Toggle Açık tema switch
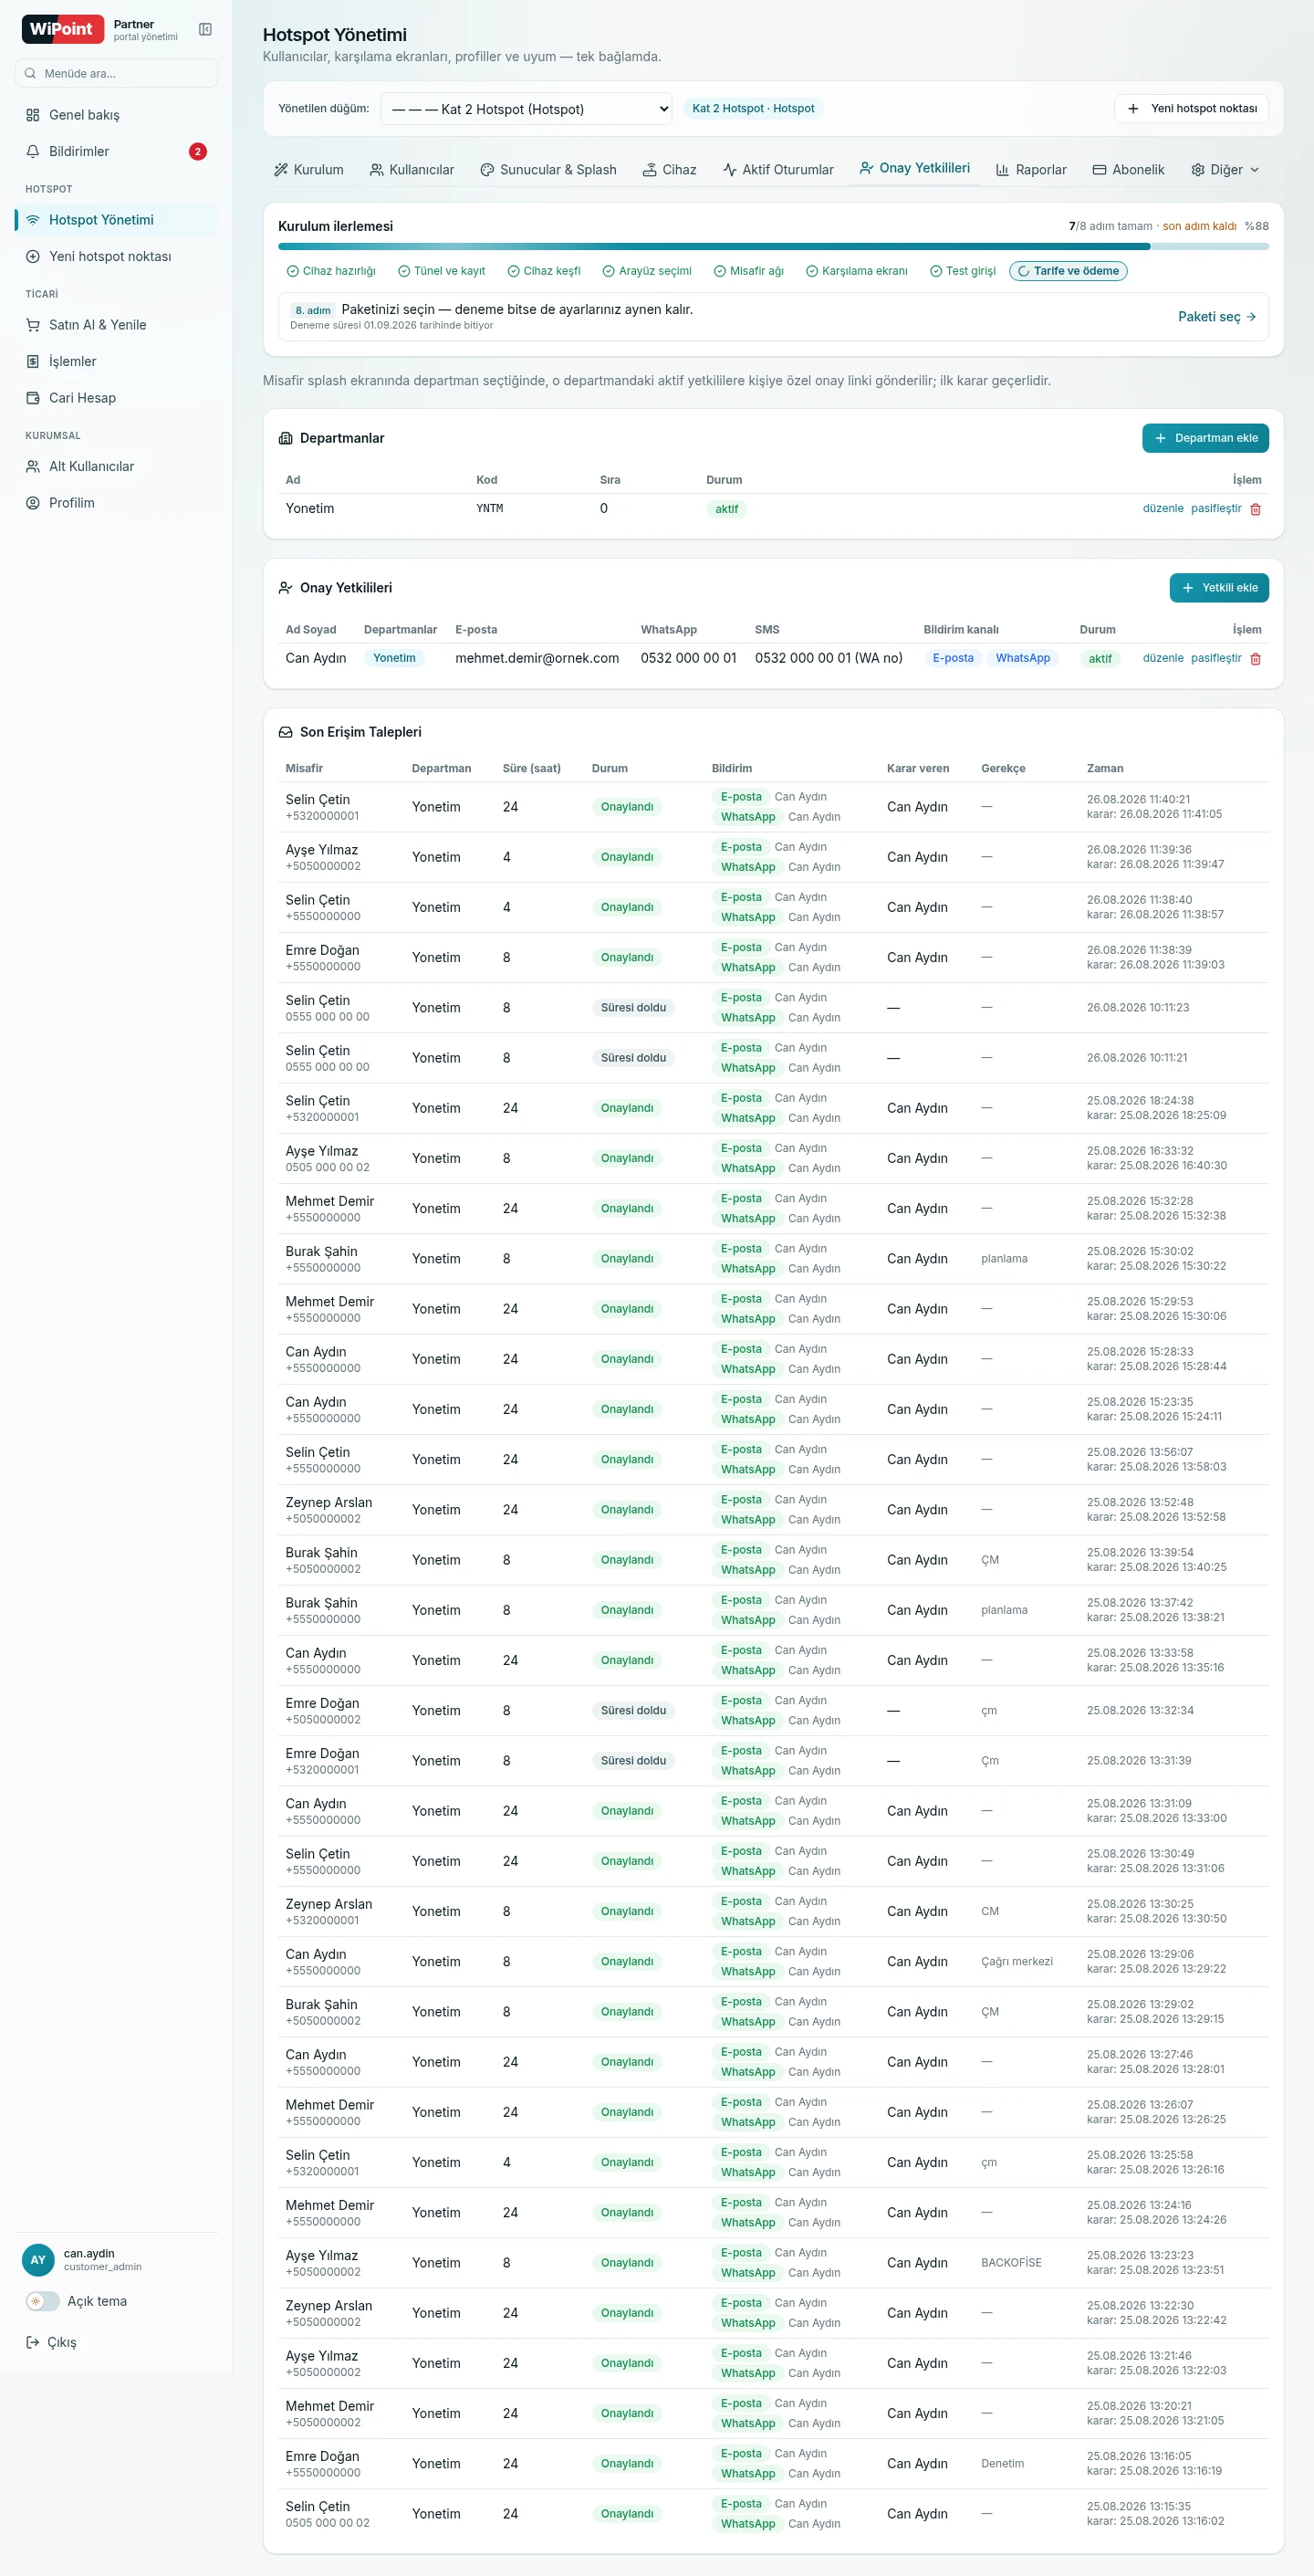The height and width of the screenshot is (2576, 1314). 43,2301
